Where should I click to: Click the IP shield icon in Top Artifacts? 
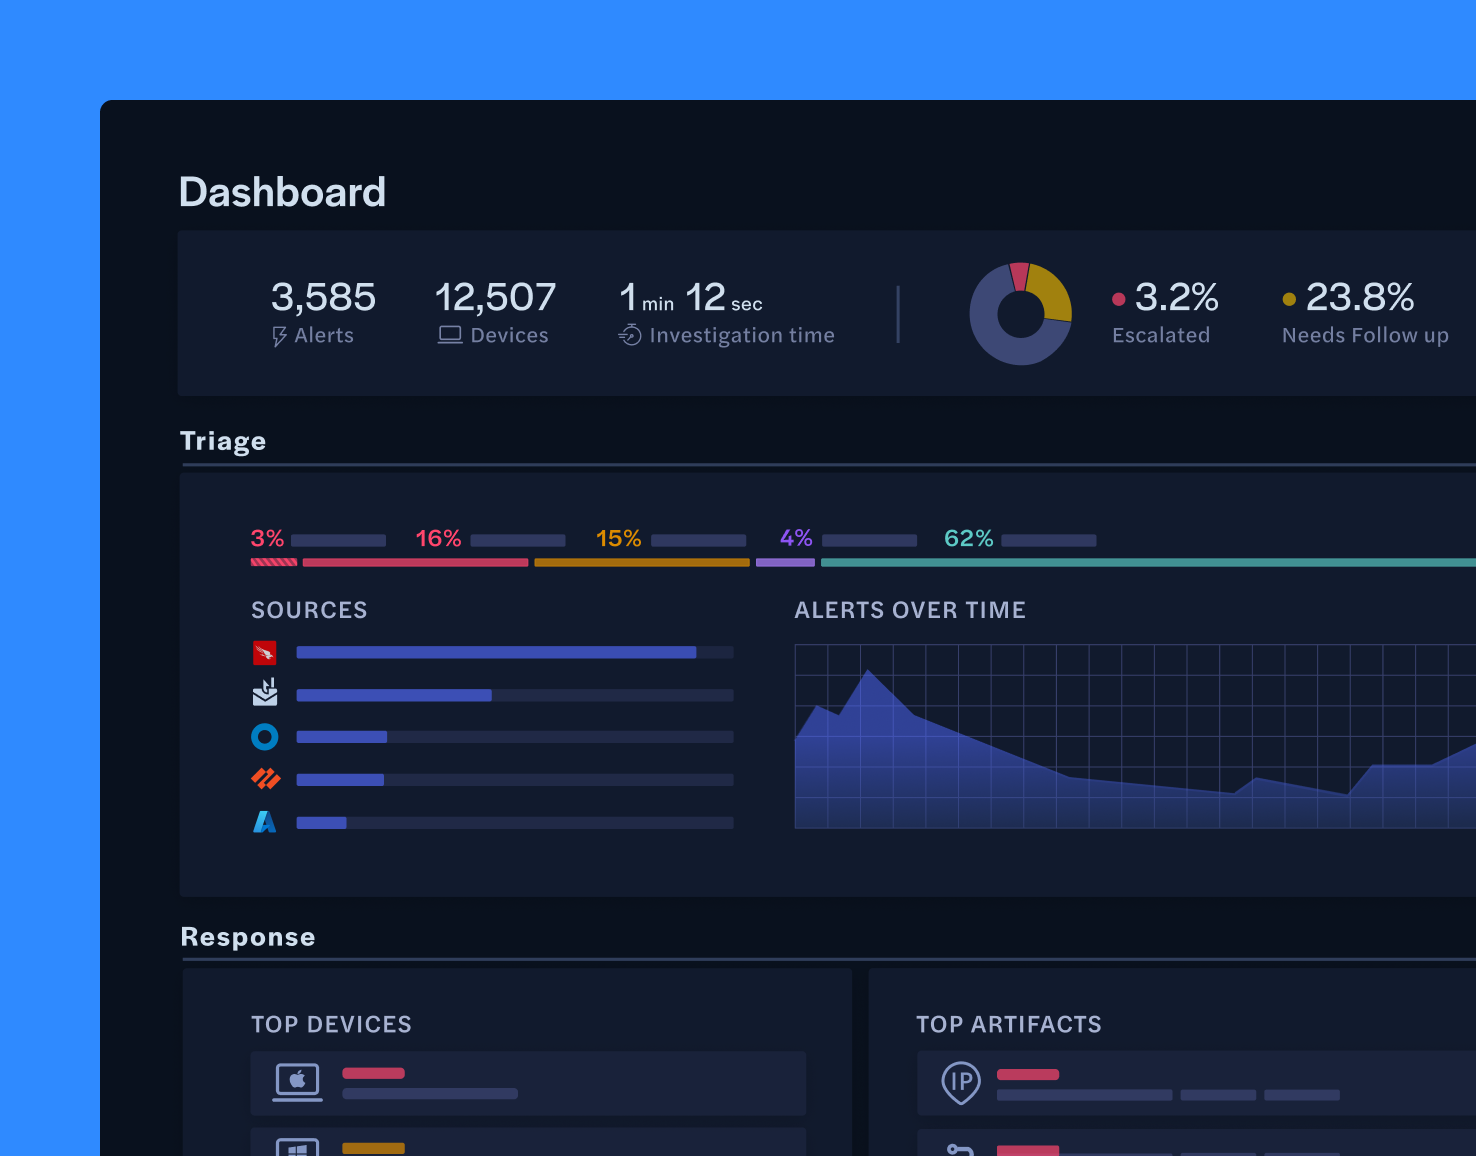[x=961, y=1082]
